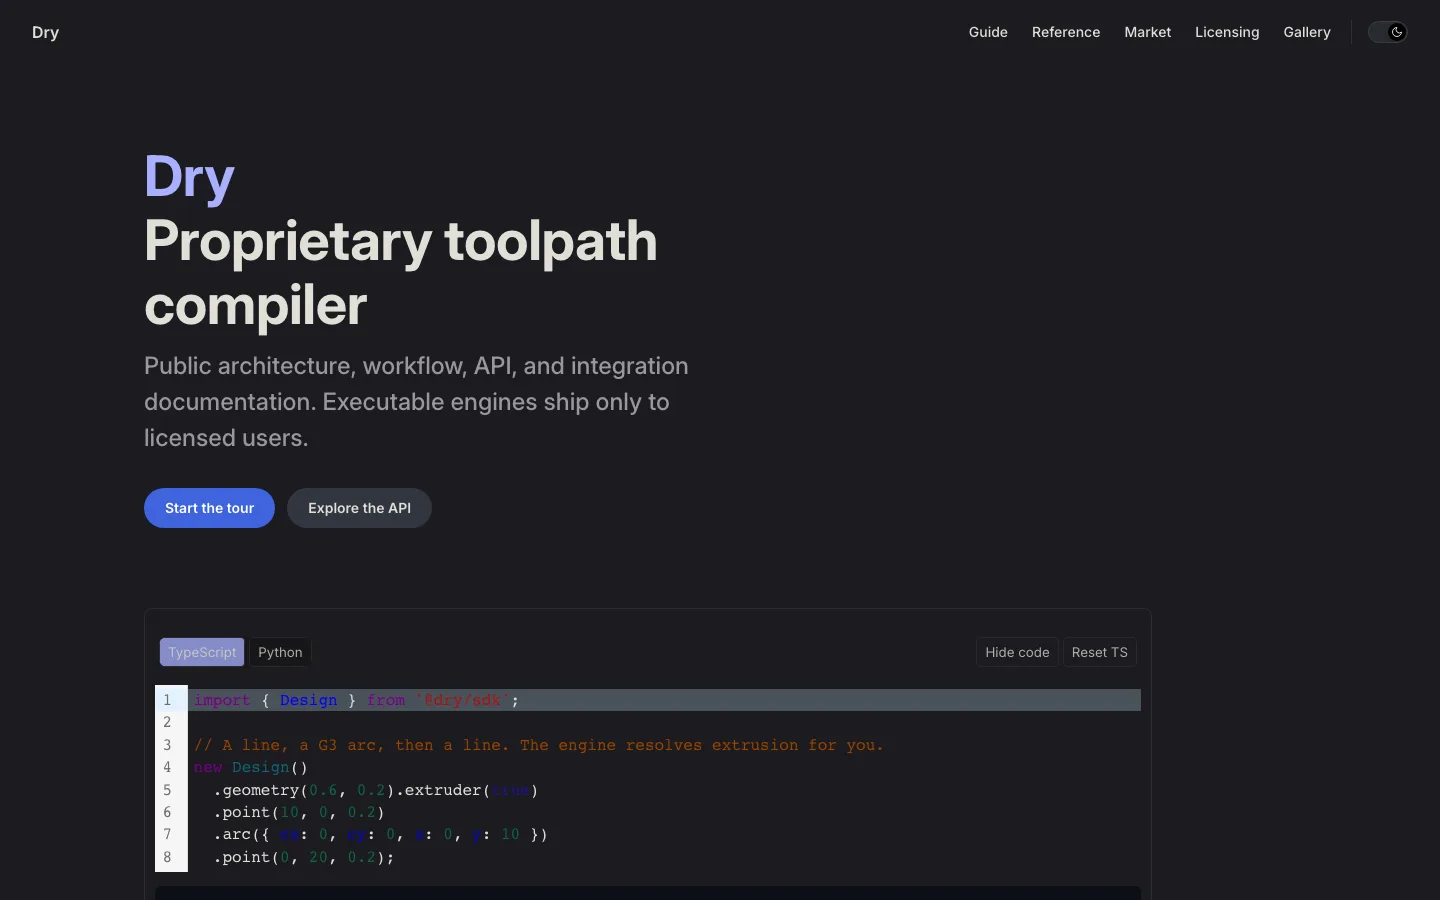Click line number 1 in the editor gutter
1440x900 pixels.
click(167, 700)
